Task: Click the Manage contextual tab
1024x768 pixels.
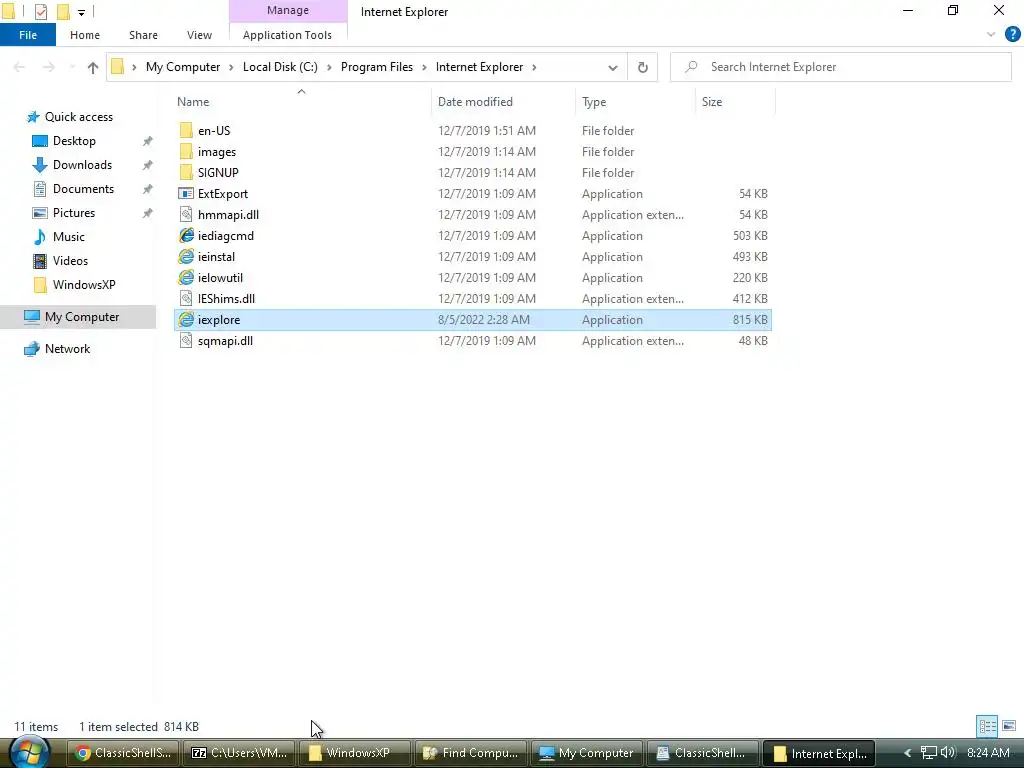Action: [x=288, y=10]
